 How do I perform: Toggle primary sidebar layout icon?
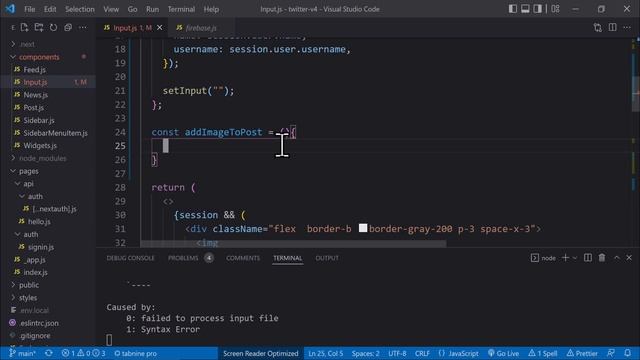513,9
